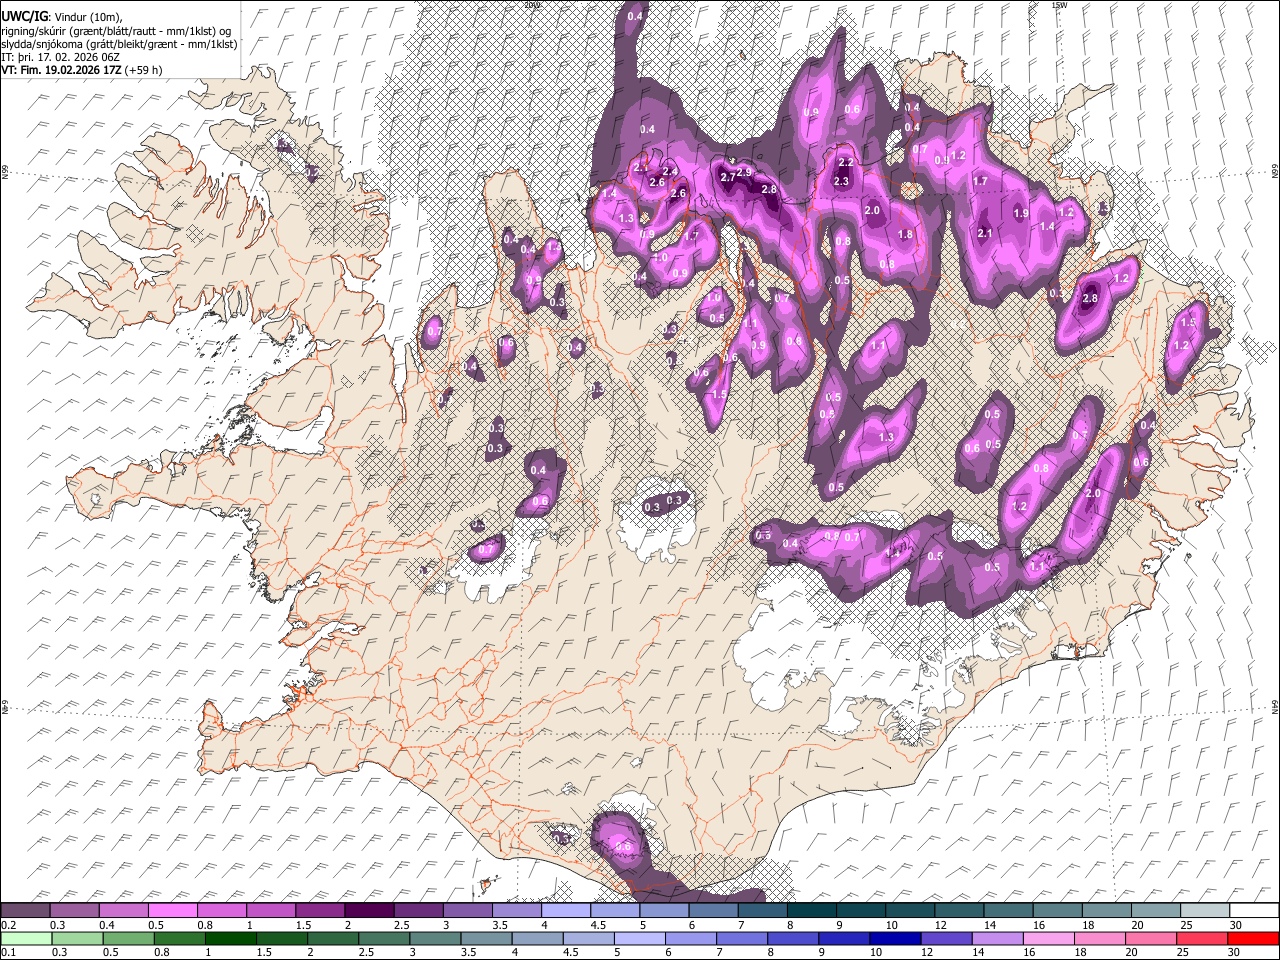Click the 66N latitude label on the left edge
Image resolution: width=1280 pixels, height=960 pixels.
(5, 171)
